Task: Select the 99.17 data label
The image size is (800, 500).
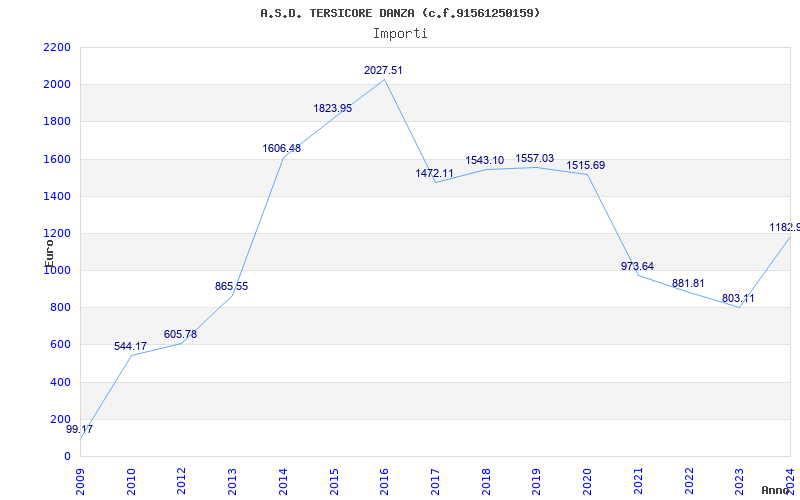Action: (80, 429)
